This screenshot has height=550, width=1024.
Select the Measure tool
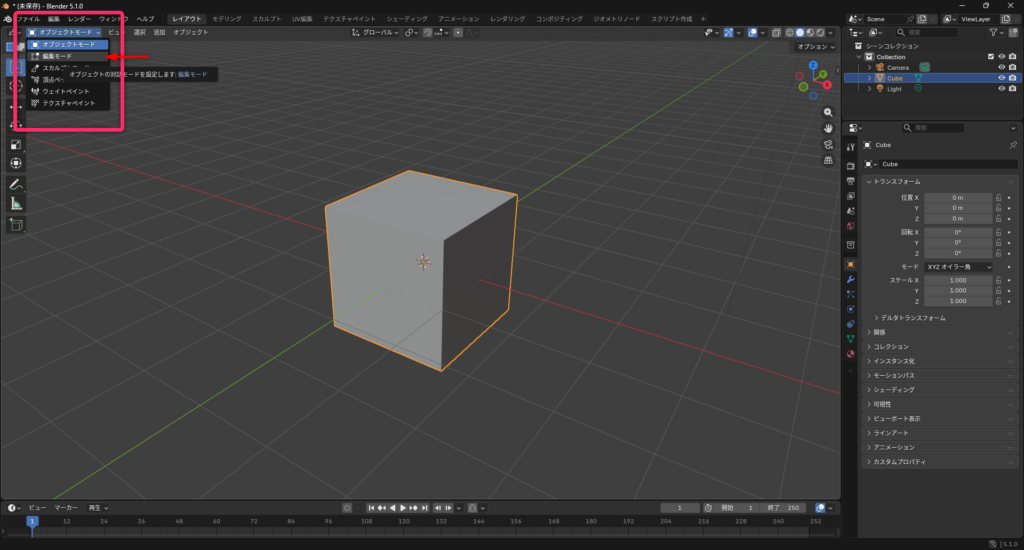[x=16, y=204]
